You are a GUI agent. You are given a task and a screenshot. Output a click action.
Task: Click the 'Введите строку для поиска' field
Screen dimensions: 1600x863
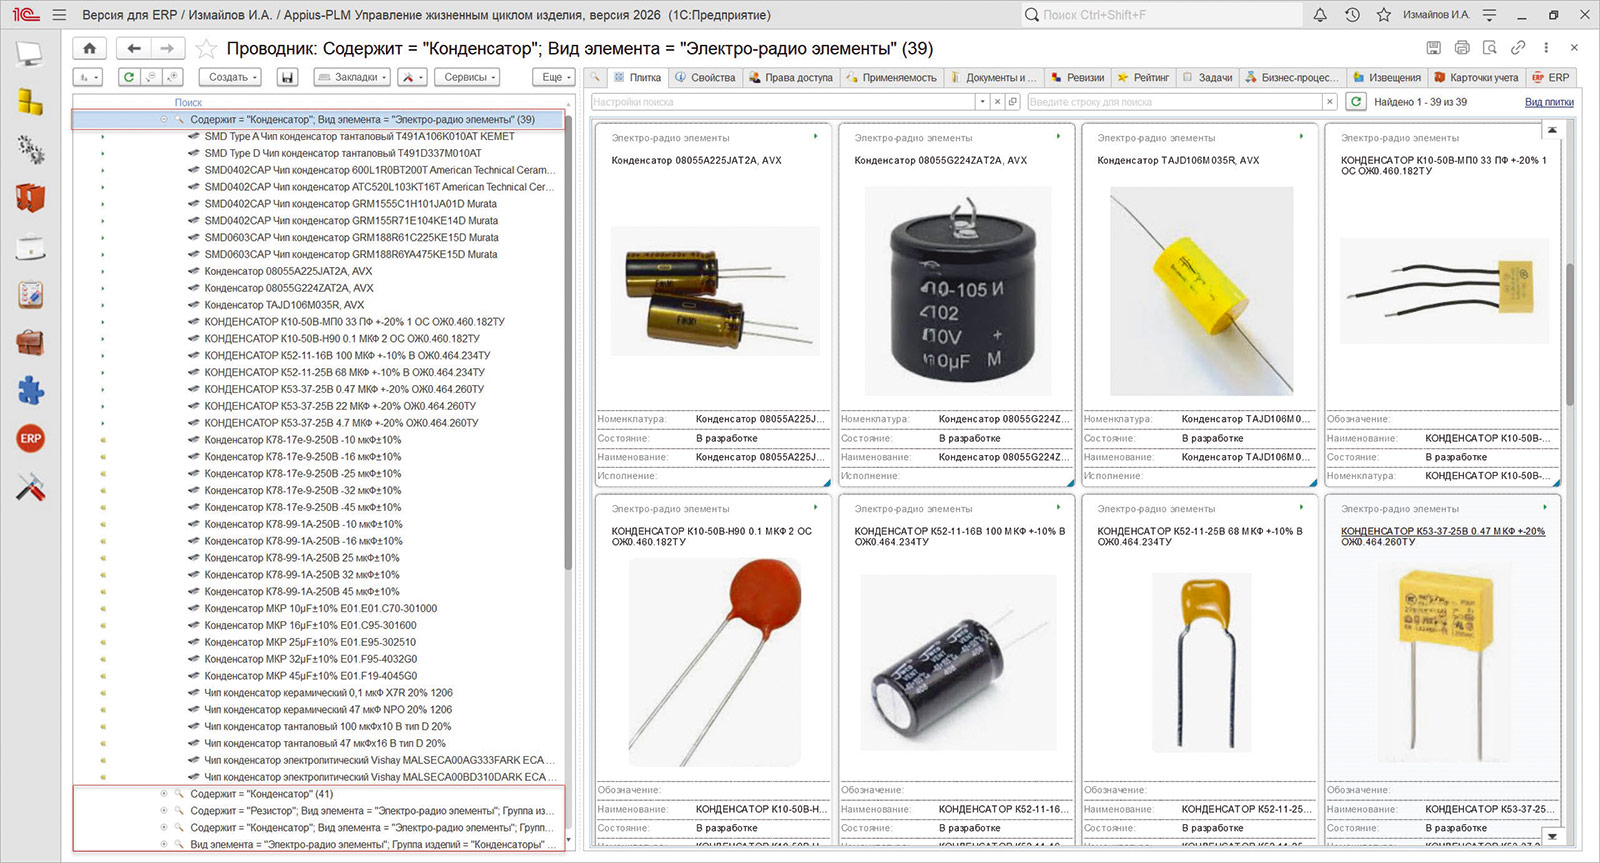(x=1175, y=102)
